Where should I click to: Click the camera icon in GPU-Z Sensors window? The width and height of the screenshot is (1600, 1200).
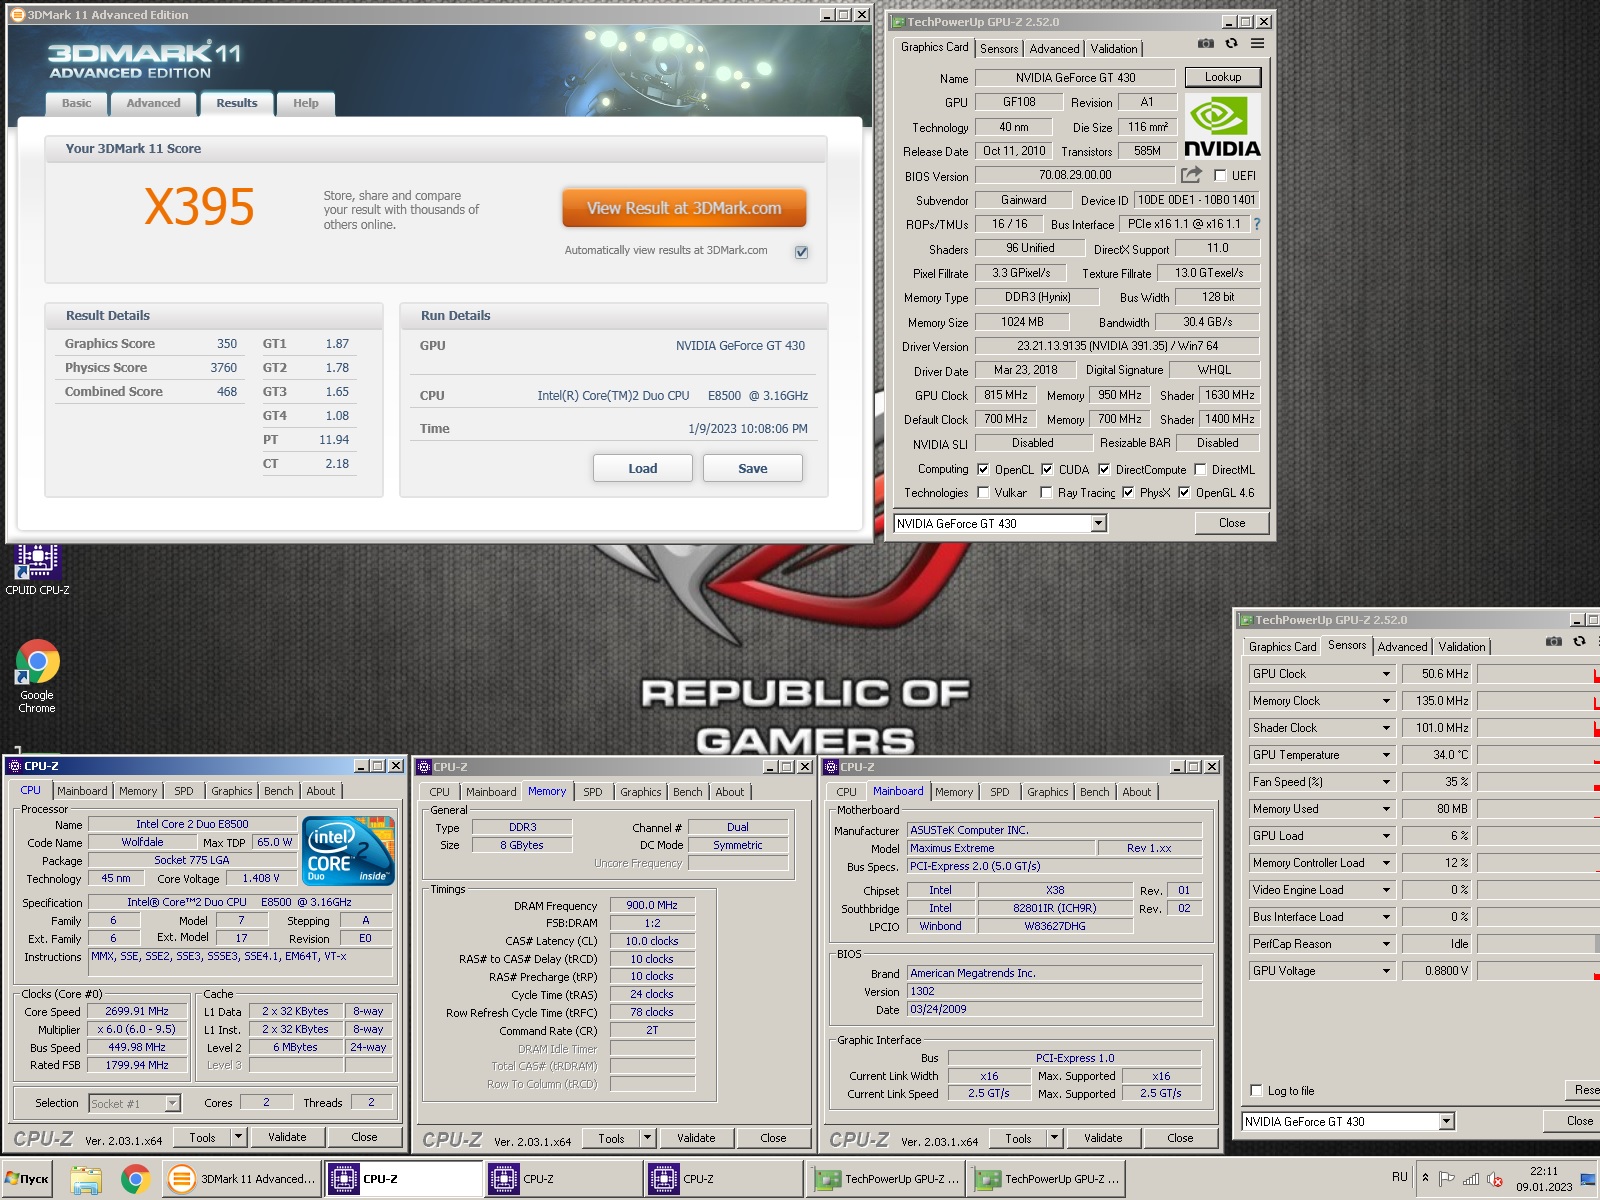(1553, 642)
